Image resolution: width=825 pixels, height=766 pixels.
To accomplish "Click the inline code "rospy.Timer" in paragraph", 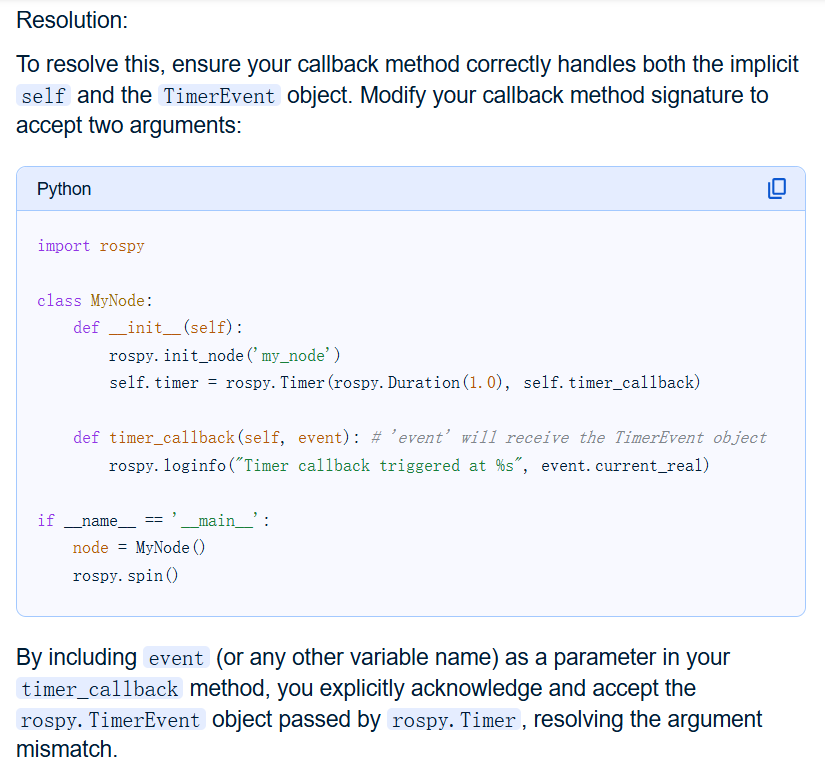I will (x=454, y=720).
